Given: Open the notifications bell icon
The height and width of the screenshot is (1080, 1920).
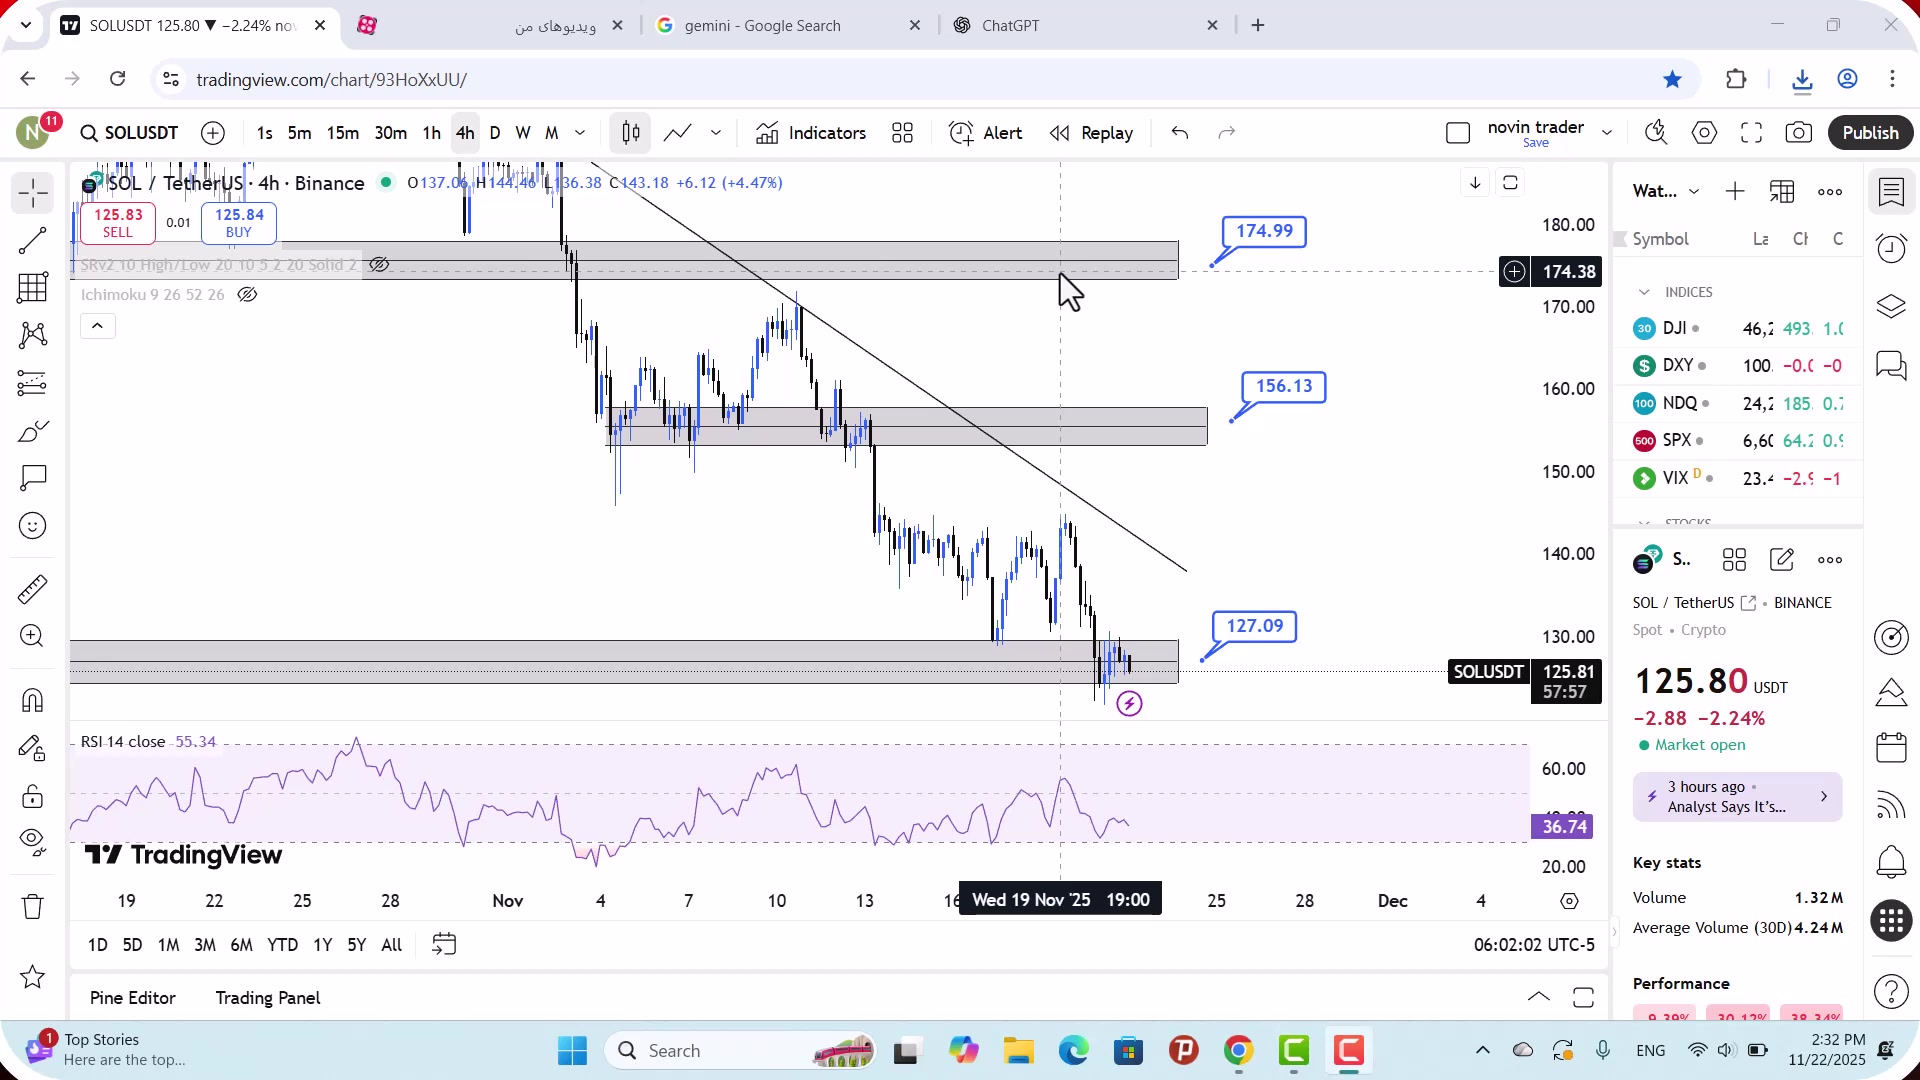Looking at the screenshot, I should (x=1891, y=862).
